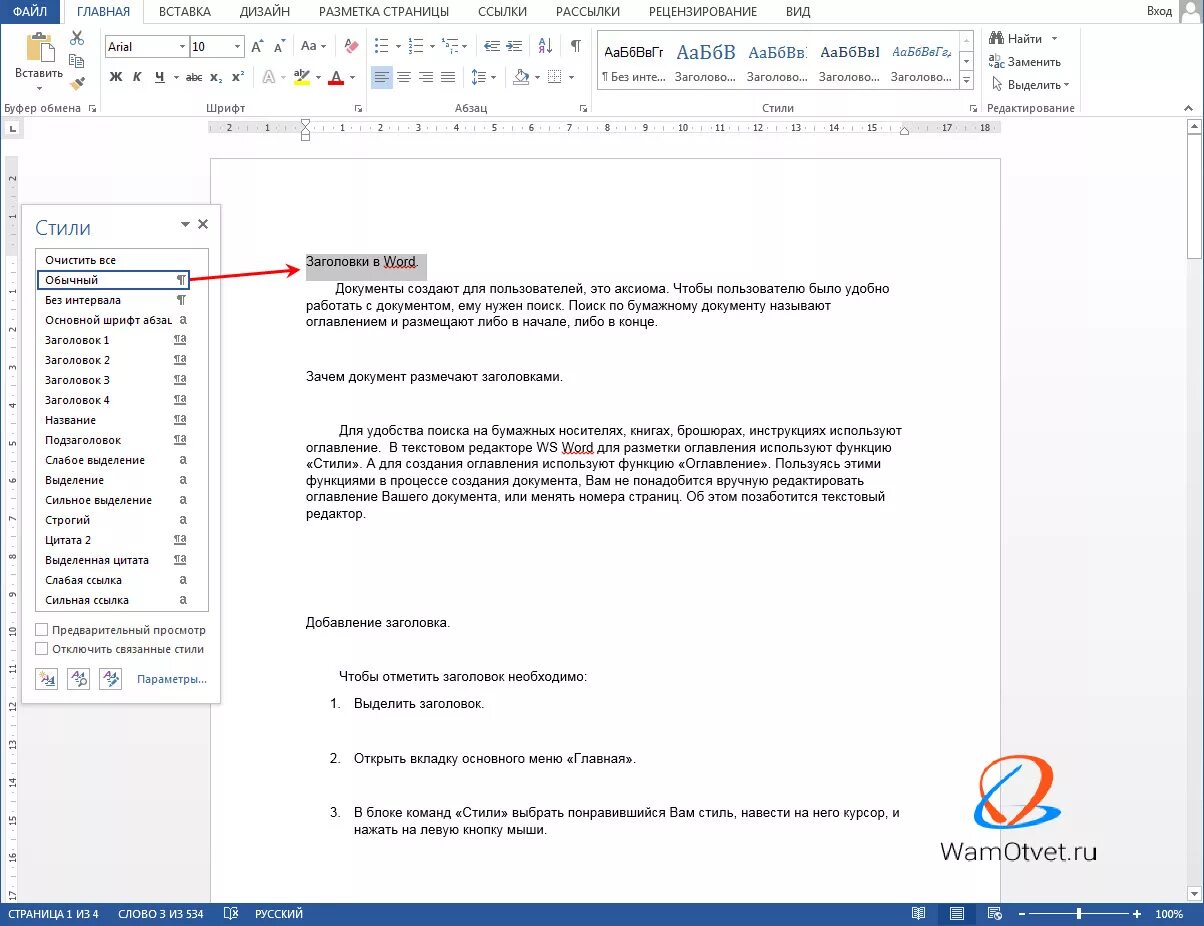Center-align the paragraph

[404, 77]
